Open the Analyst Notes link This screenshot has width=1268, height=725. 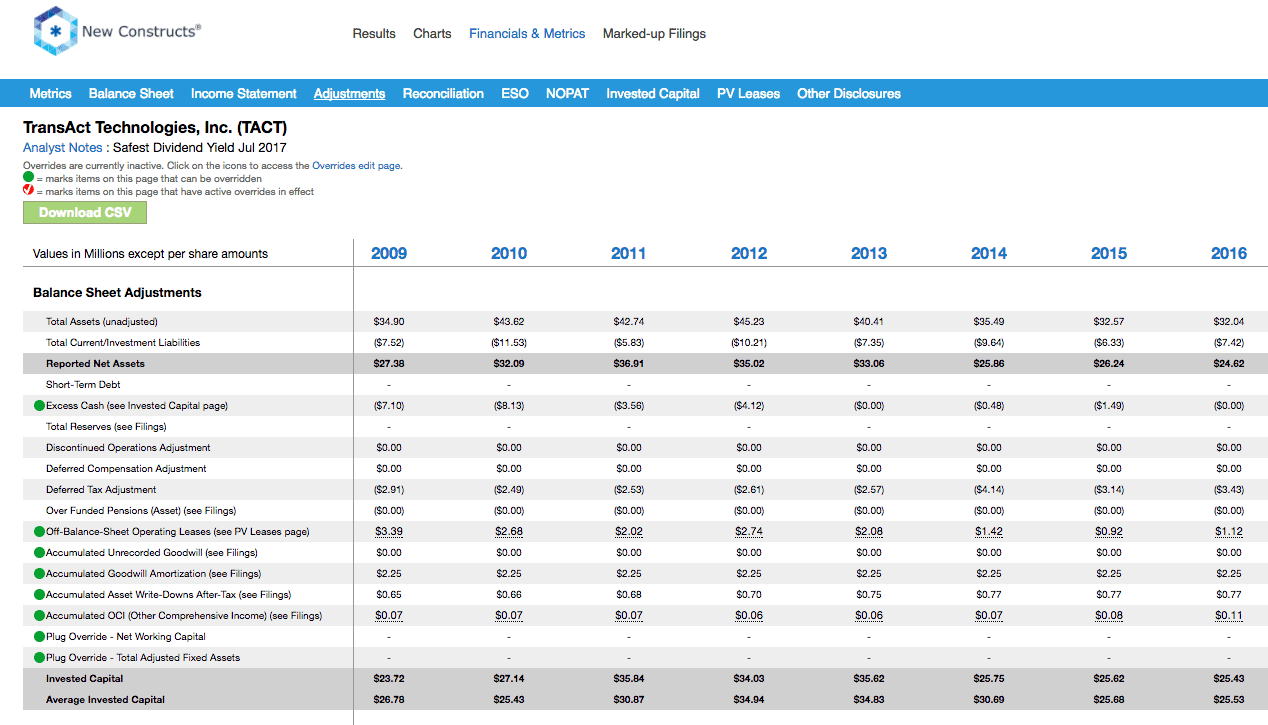pos(63,148)
